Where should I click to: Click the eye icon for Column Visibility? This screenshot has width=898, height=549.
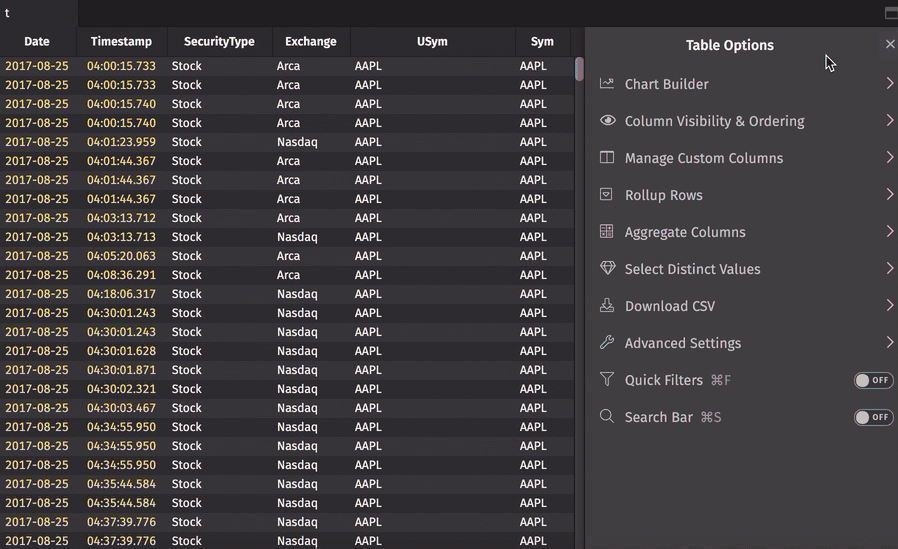[606, 121]
